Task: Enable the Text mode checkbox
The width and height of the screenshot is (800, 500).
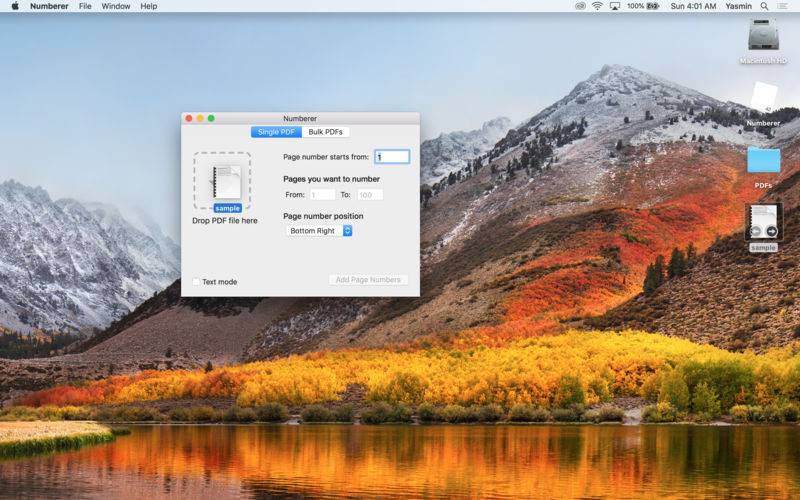Action: coord(197,282)
